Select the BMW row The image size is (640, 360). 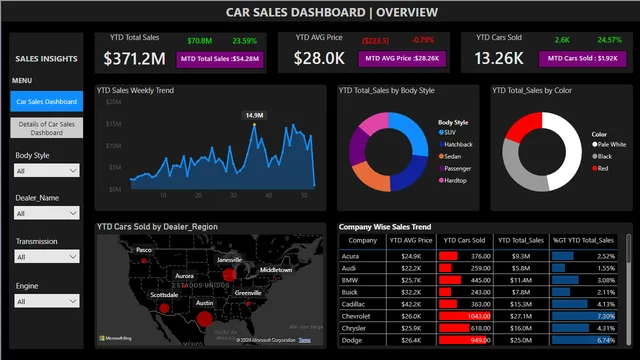(478, 280)
